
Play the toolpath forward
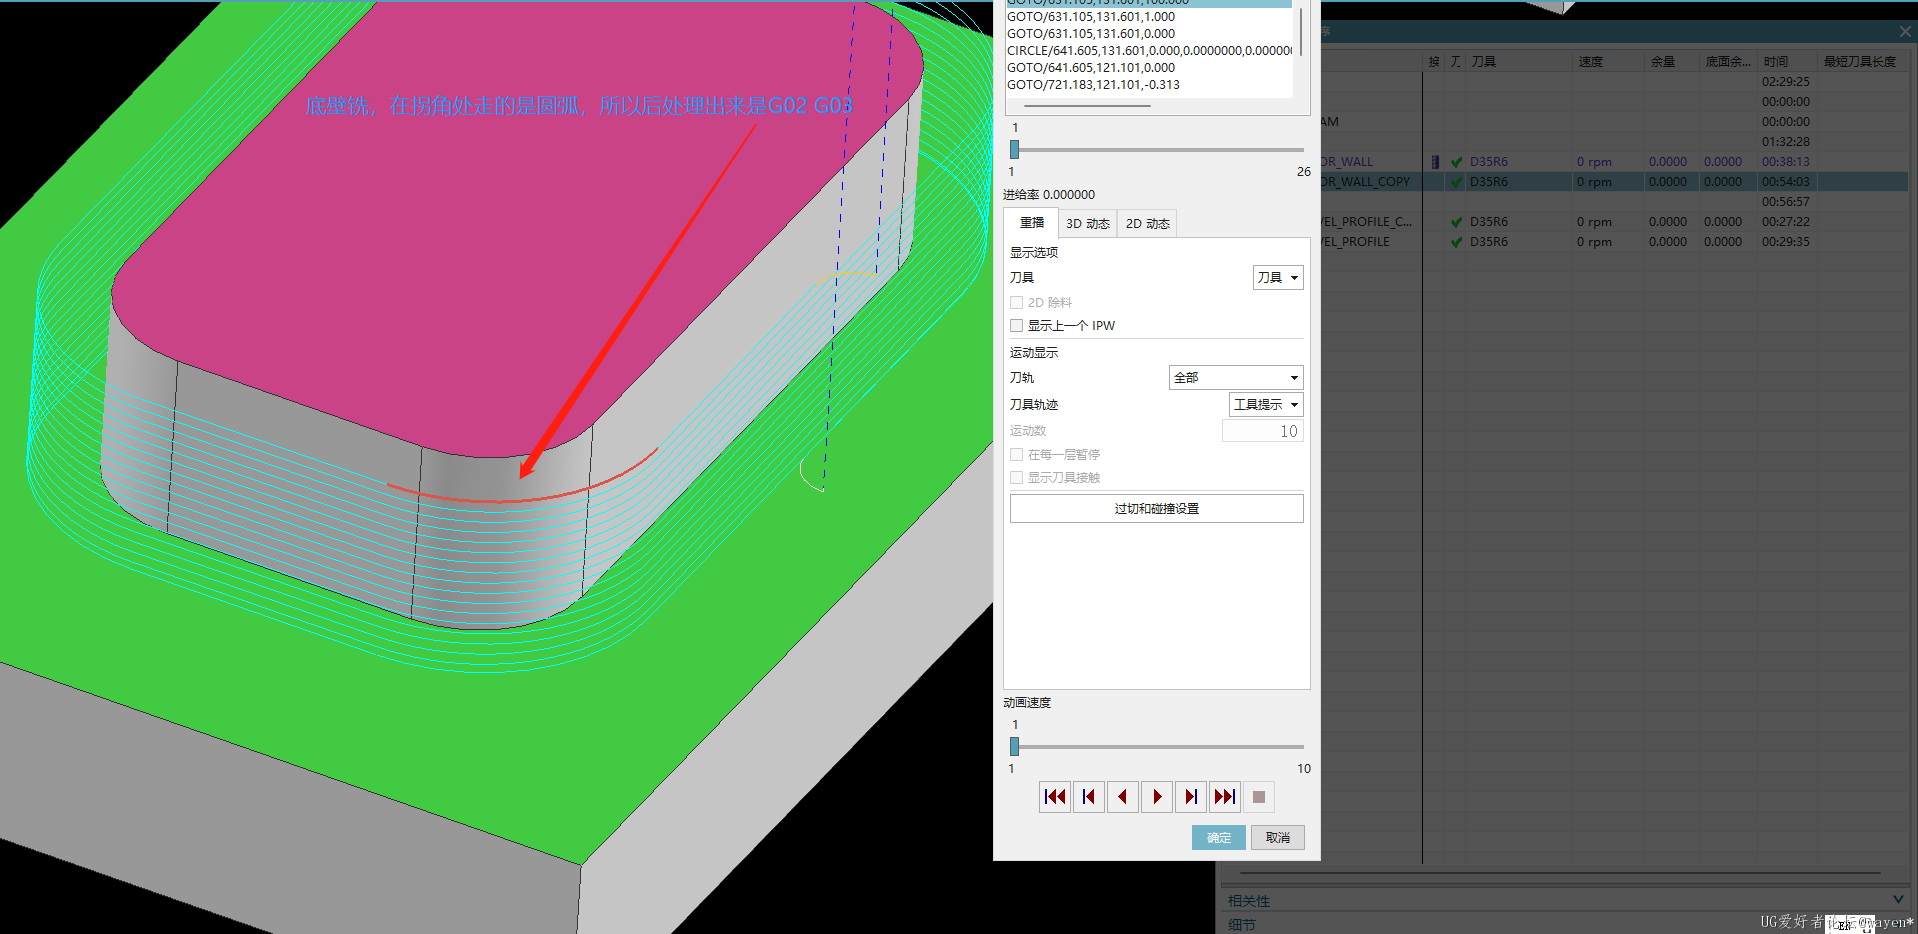pos(1157,797)
